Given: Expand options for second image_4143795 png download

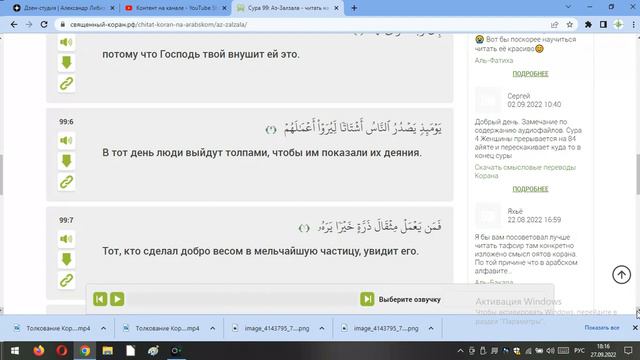Looking at the screenshot, I should point(431,328).
